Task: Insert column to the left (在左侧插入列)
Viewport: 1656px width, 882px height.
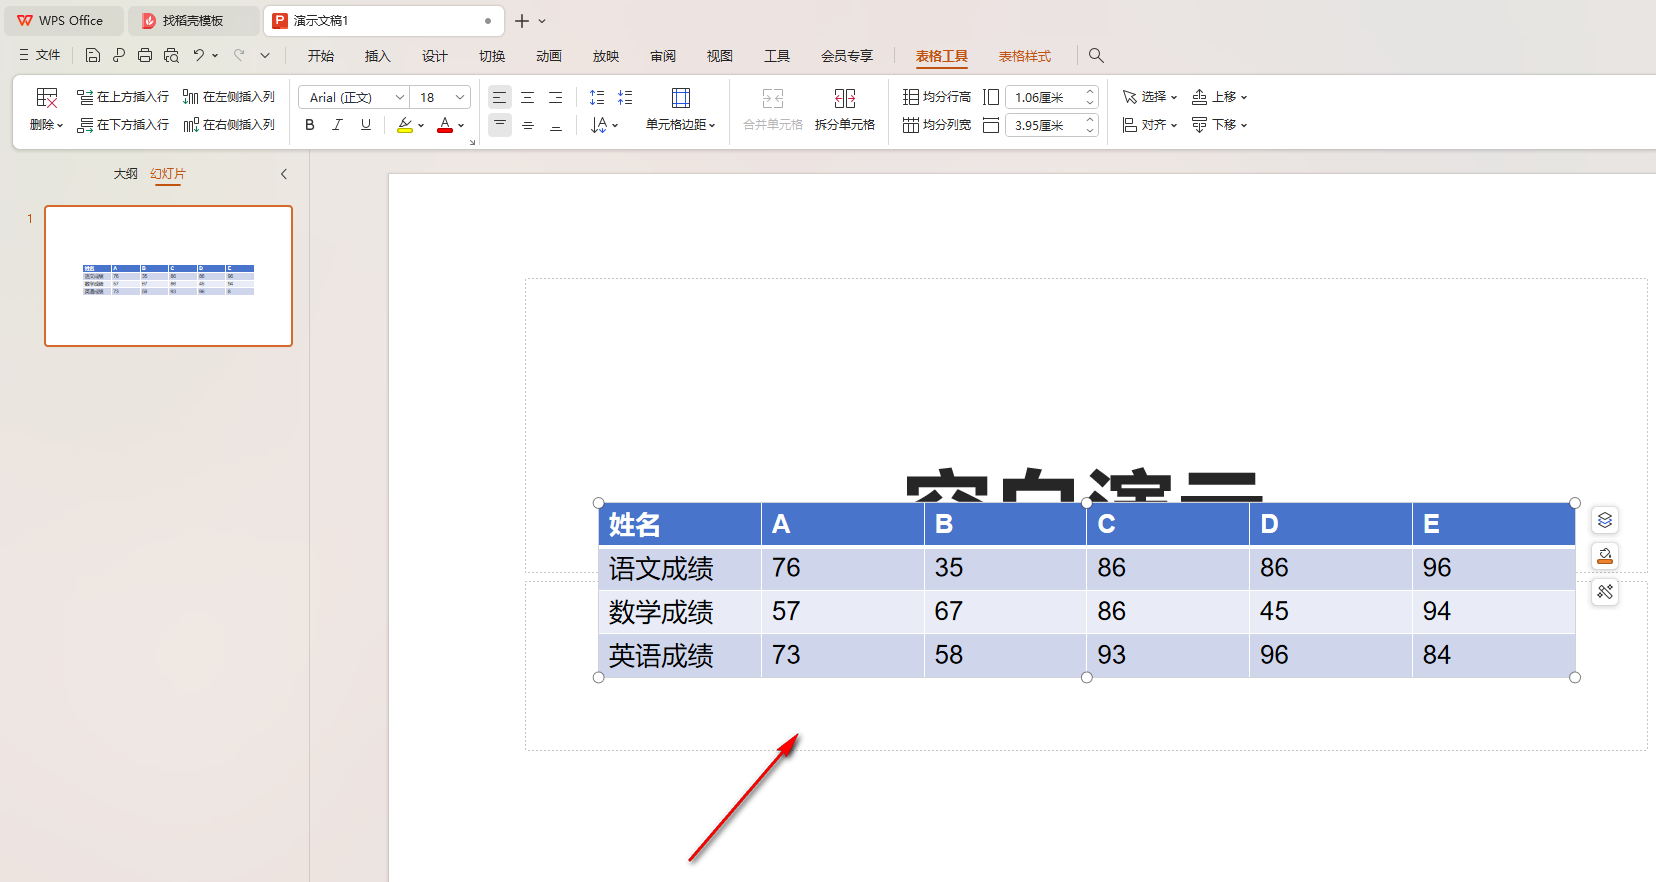Action: pyautogui.click(x=229, y=97)
